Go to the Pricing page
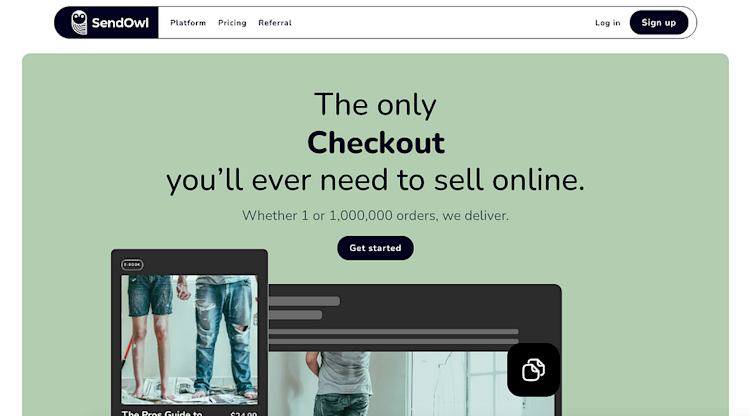The width and height of the screenshot is (750, 416). [232, 22]
